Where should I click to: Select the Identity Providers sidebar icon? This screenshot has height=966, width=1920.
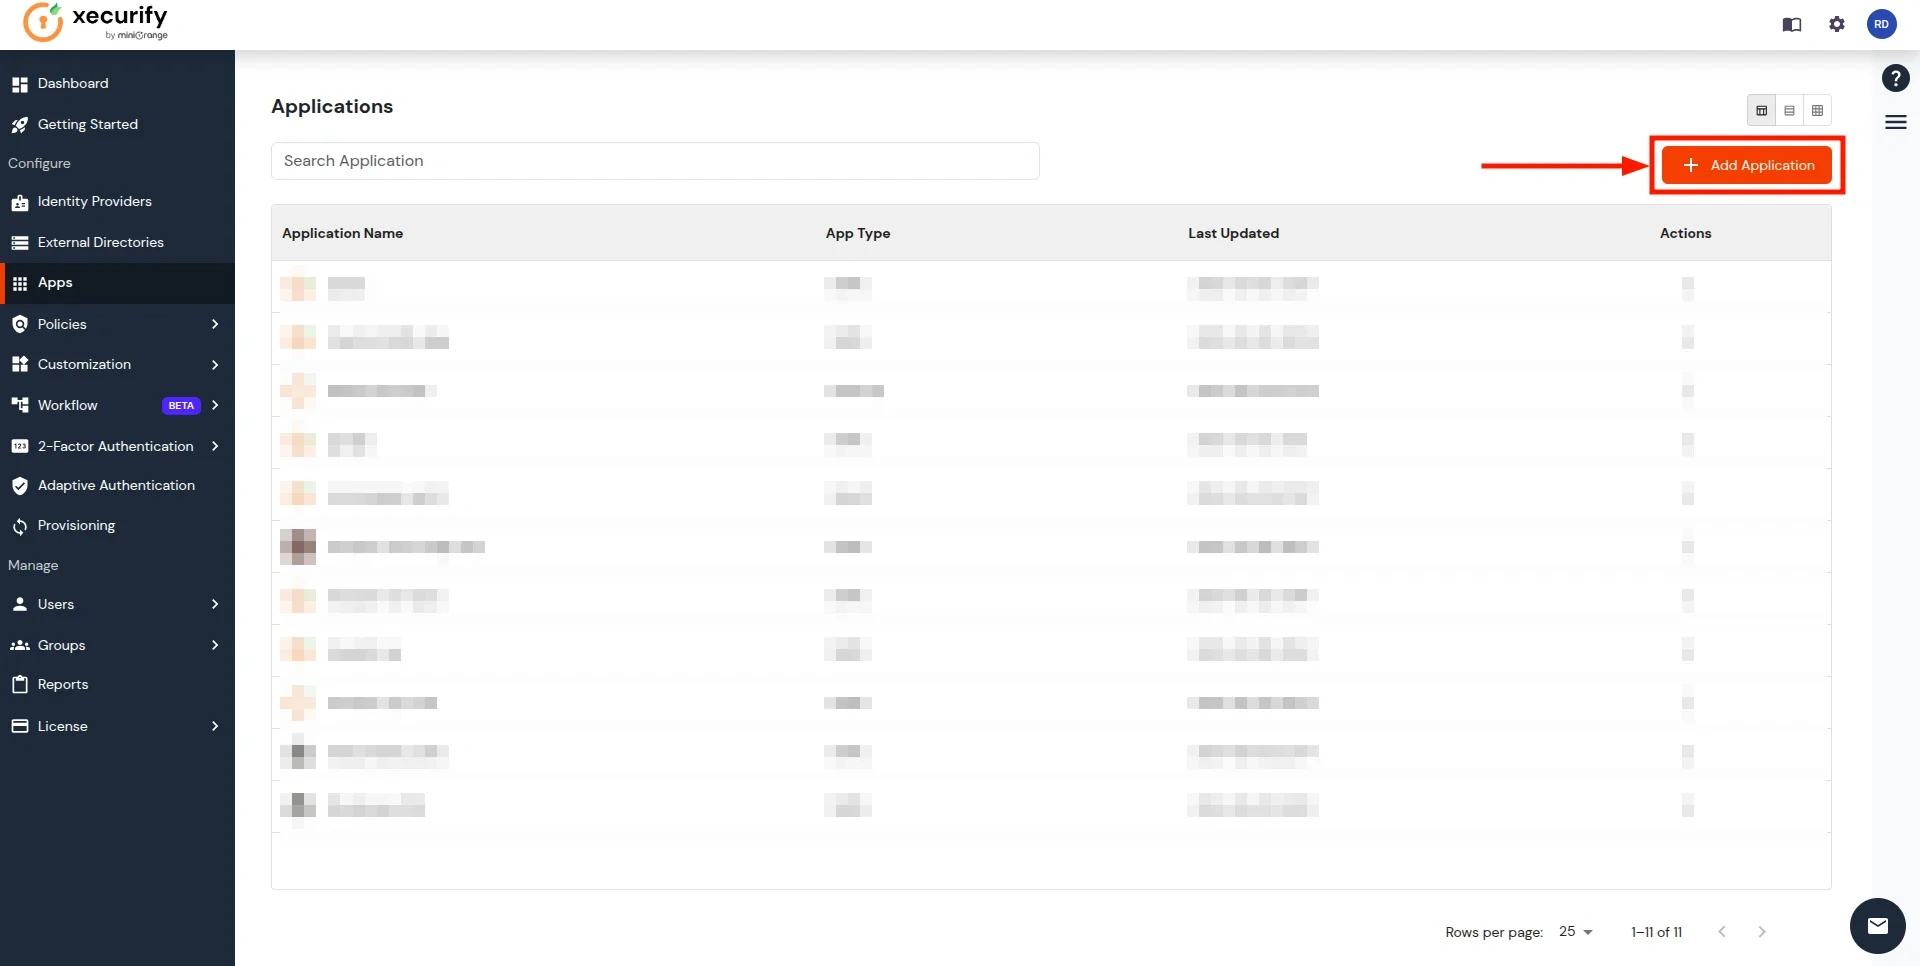(x=21, y=202)
